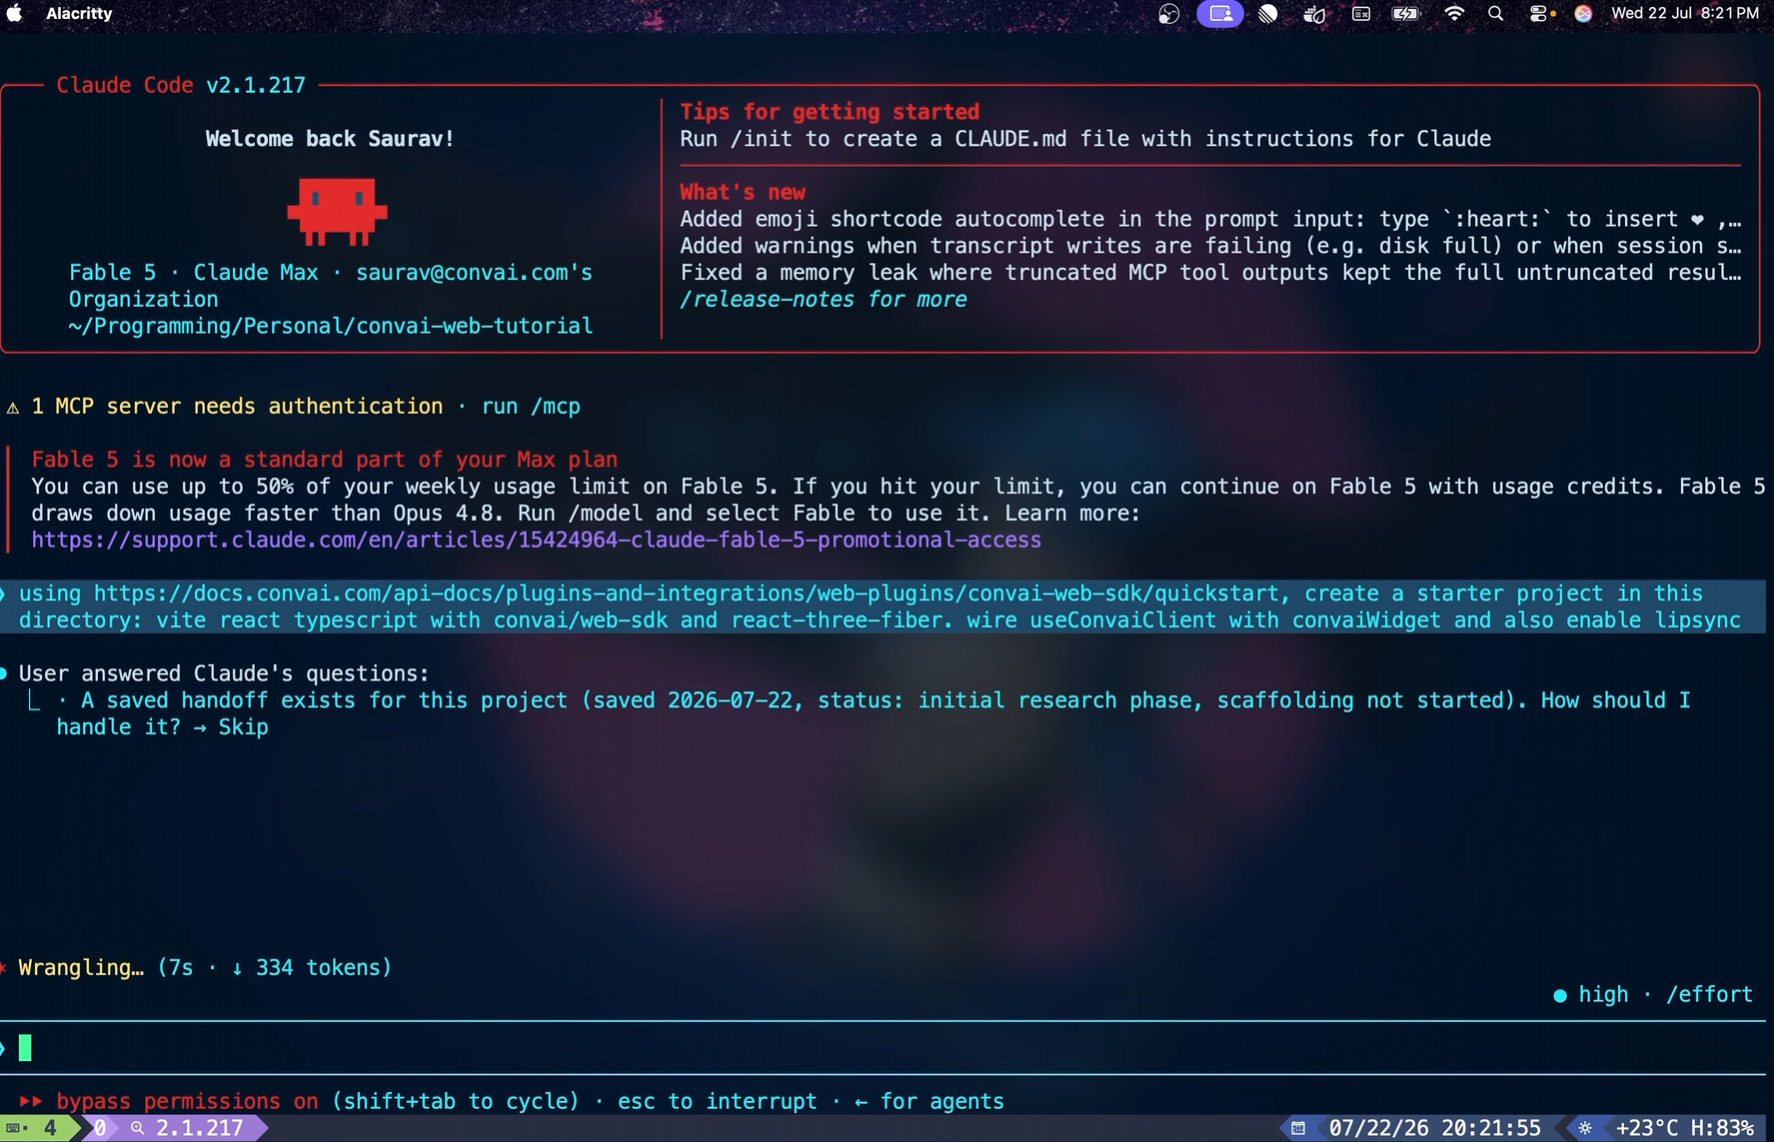This screenshot has height=1142, width=1774.
Task: Click the zoom magnifier icon in status bar
Action: tap(137, 1128)
